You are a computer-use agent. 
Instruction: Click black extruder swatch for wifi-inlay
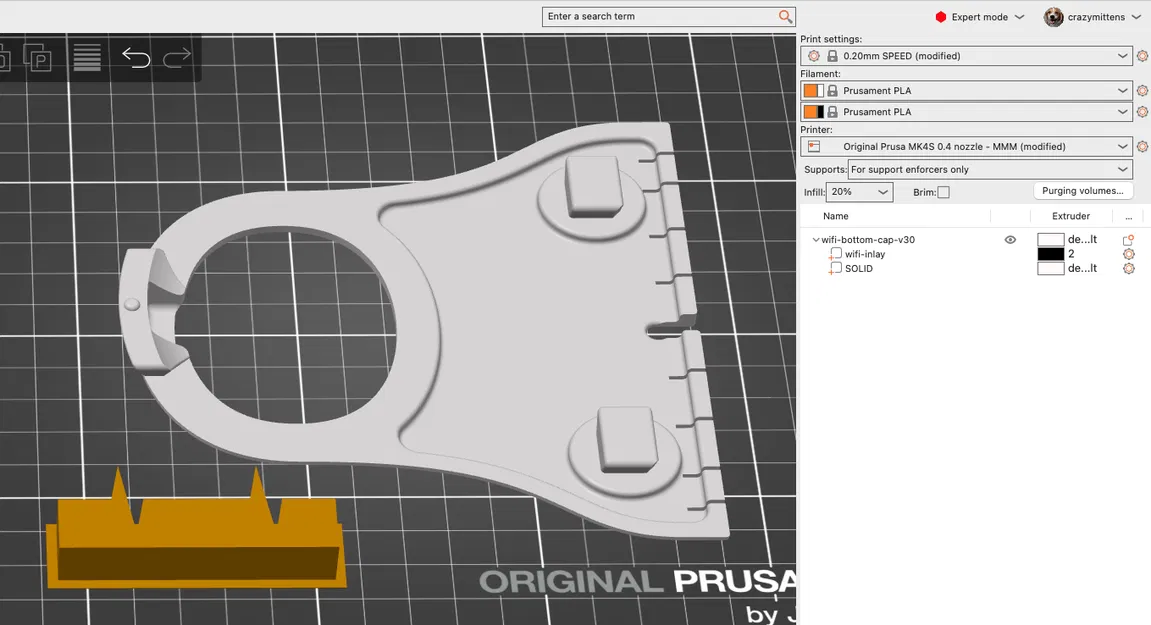[1050, 254]
